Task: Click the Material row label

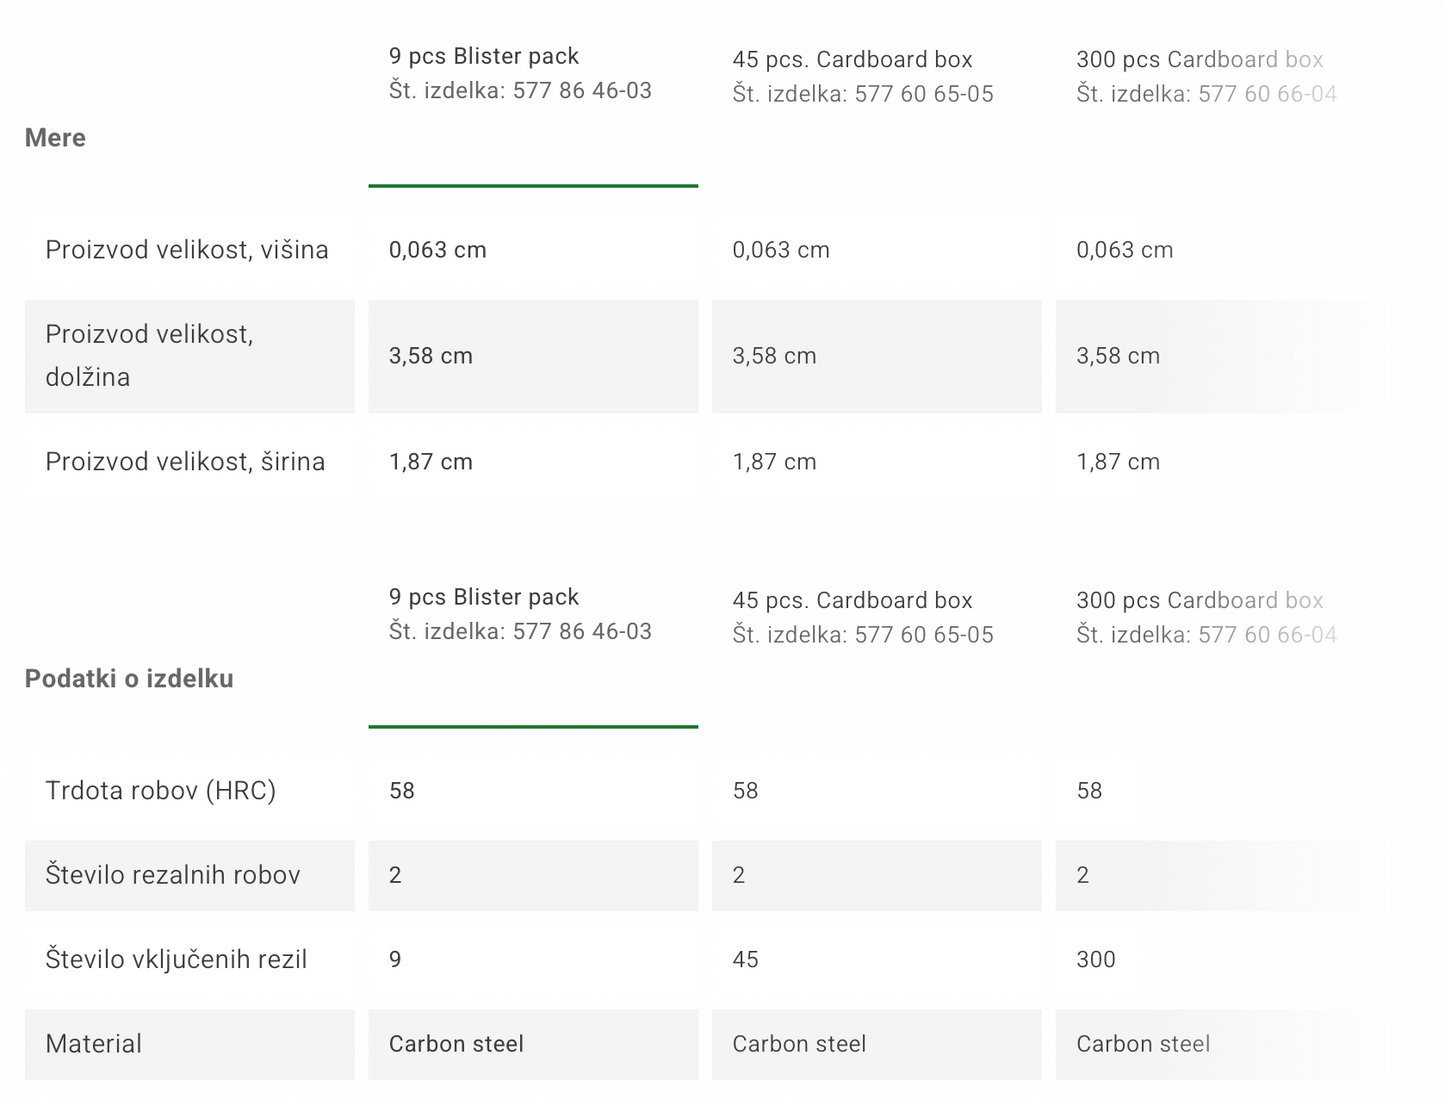Action: 93,1044
